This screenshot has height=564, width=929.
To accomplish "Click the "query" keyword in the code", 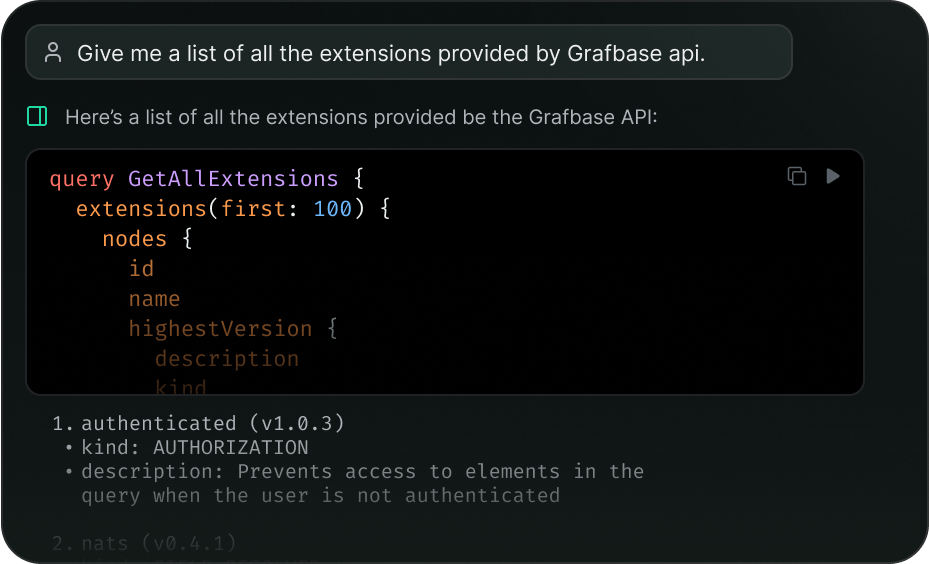I will point(81,179).
